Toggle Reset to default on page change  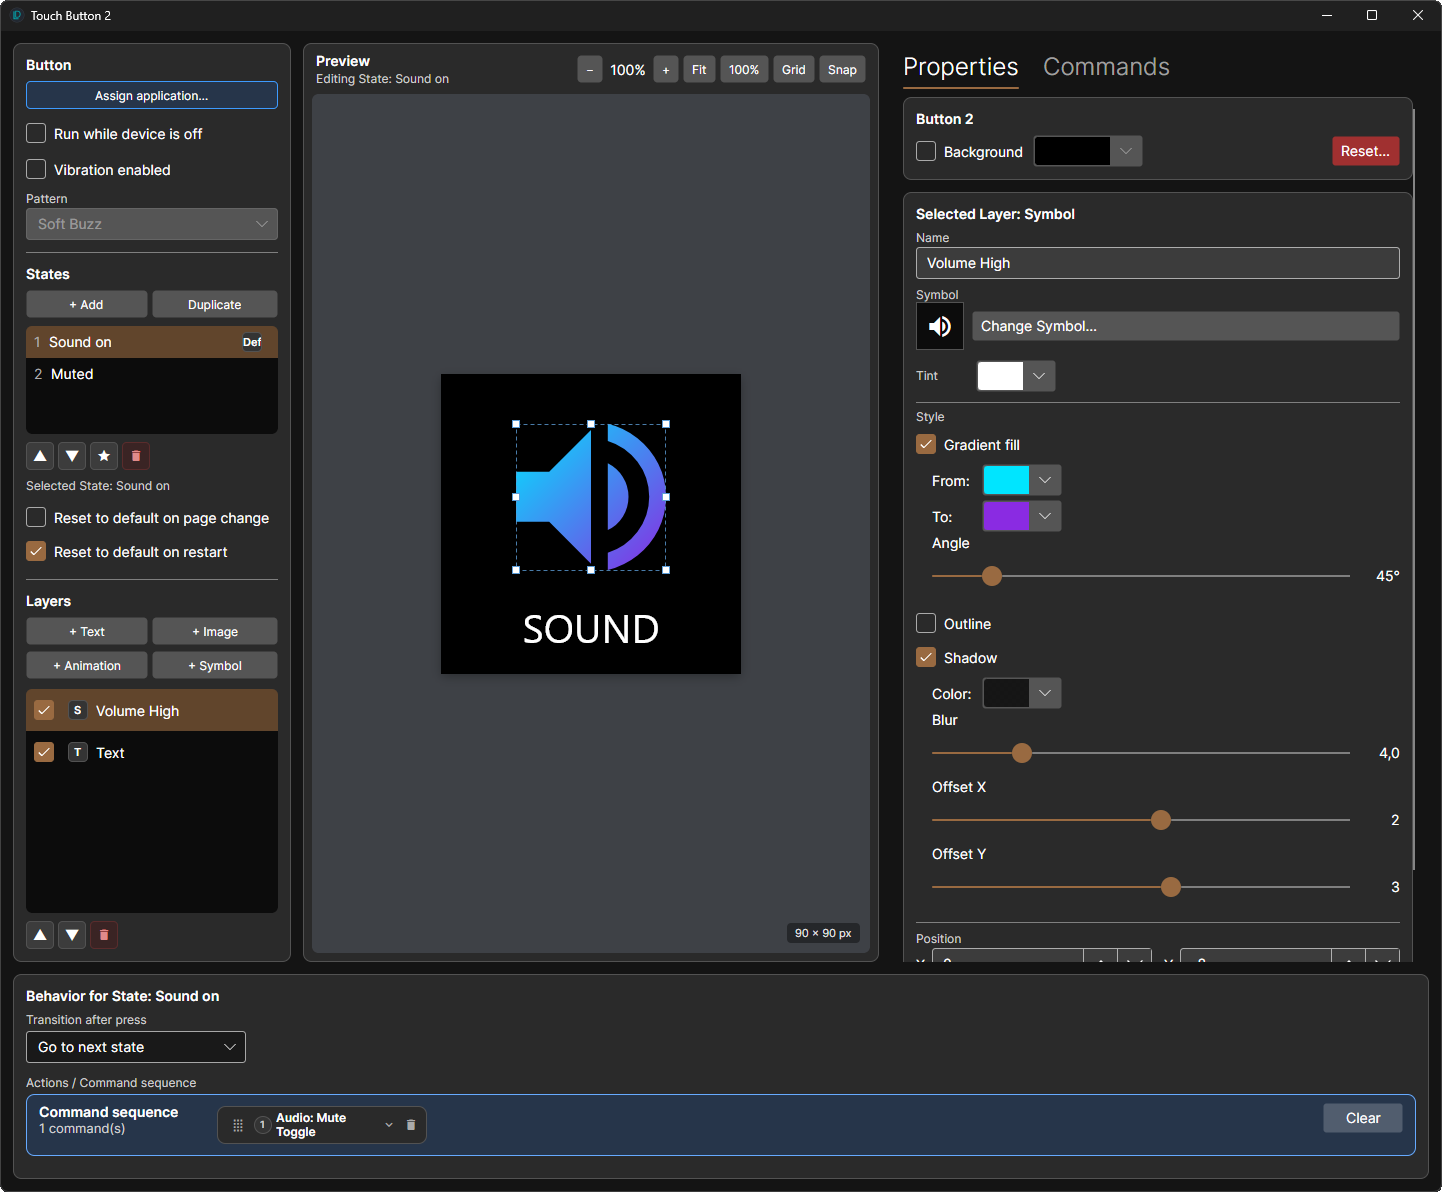[36, 517]
